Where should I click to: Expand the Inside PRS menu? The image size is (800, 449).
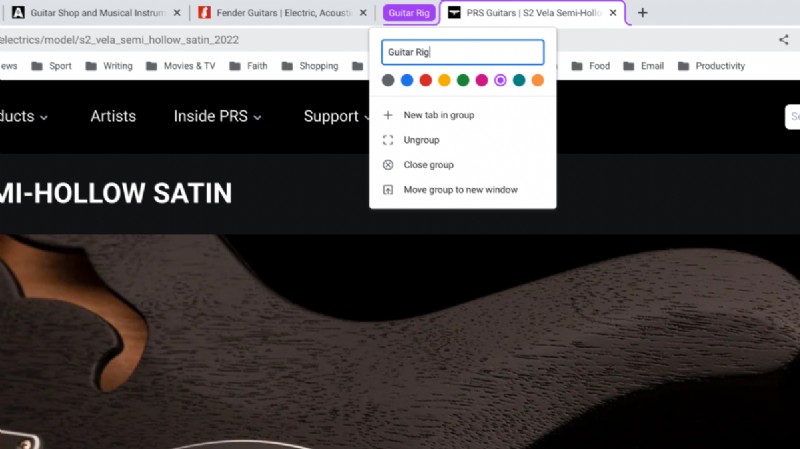217,116
